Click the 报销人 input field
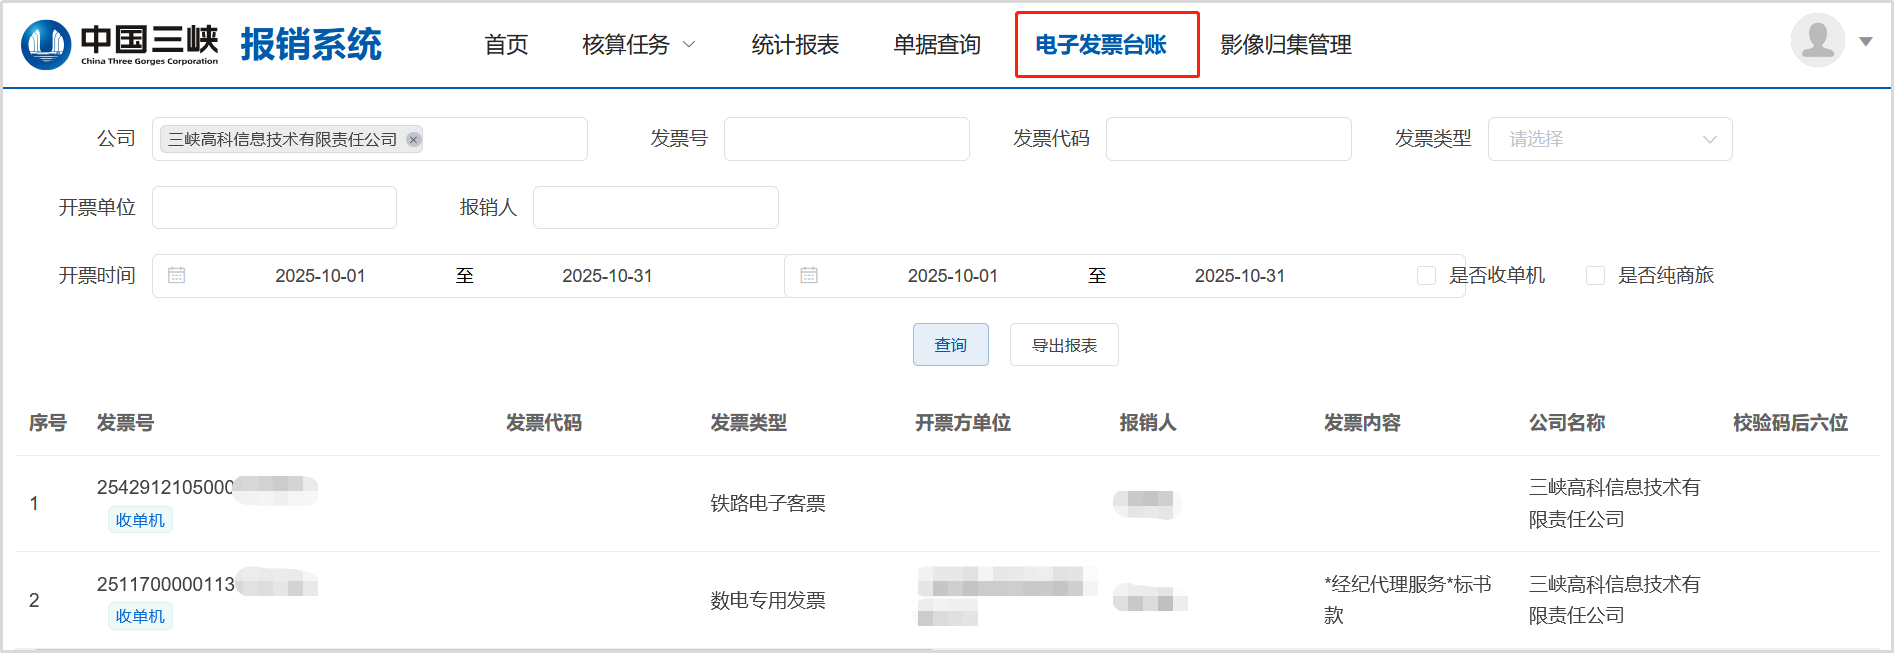The height and width of the screenshot is (655, 1896). [x=655, y=207]
